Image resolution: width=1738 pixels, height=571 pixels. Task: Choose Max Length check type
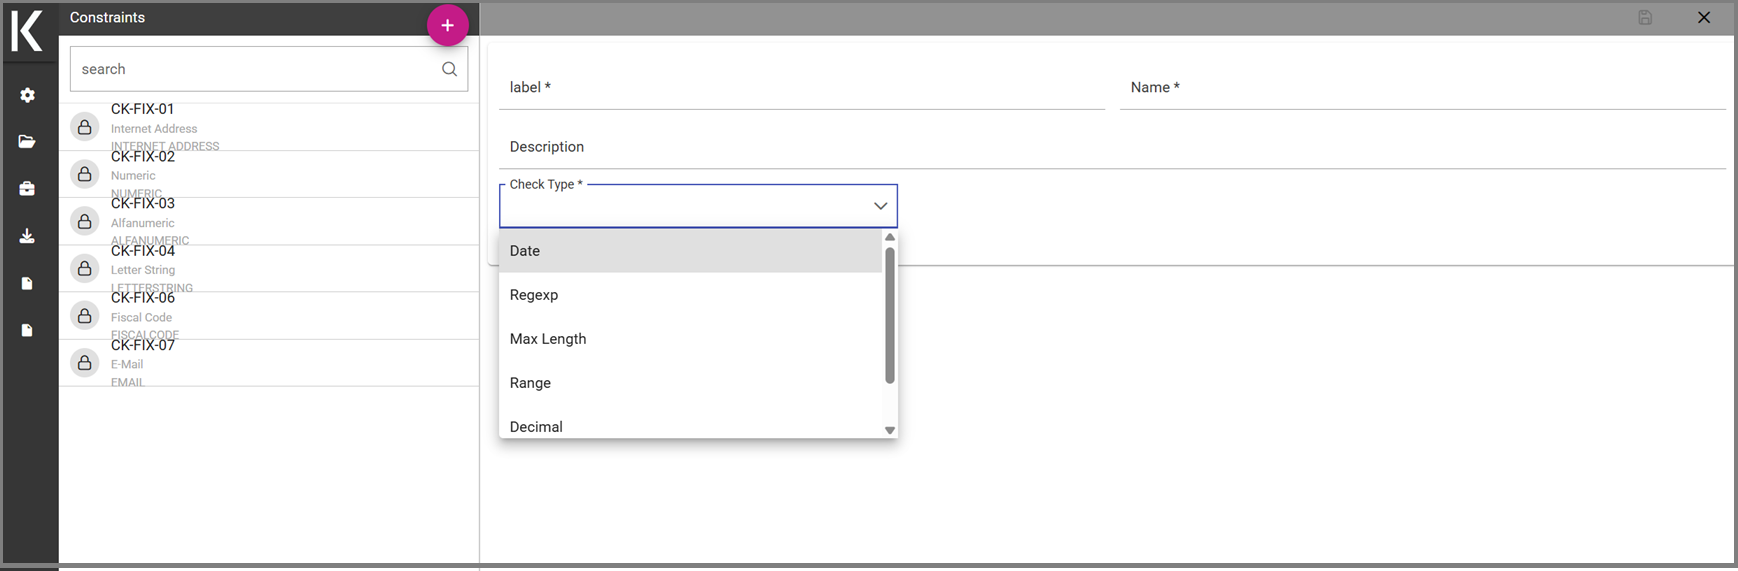[690, 339]
